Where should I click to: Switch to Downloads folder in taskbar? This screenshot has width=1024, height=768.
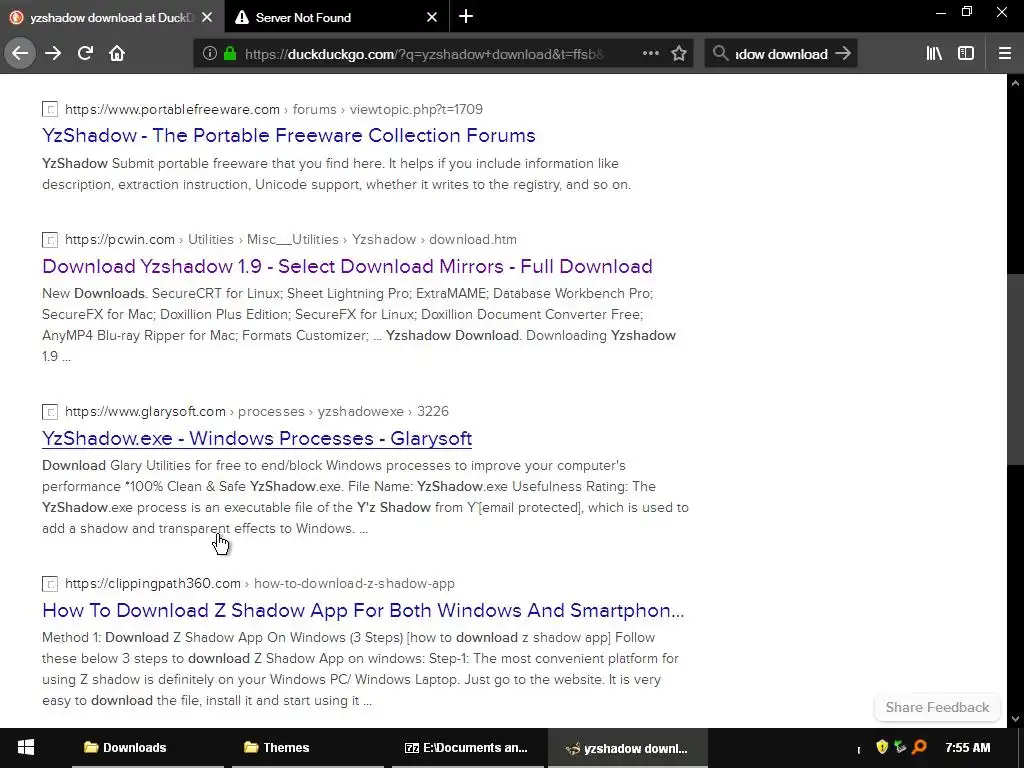coord(148,748)
